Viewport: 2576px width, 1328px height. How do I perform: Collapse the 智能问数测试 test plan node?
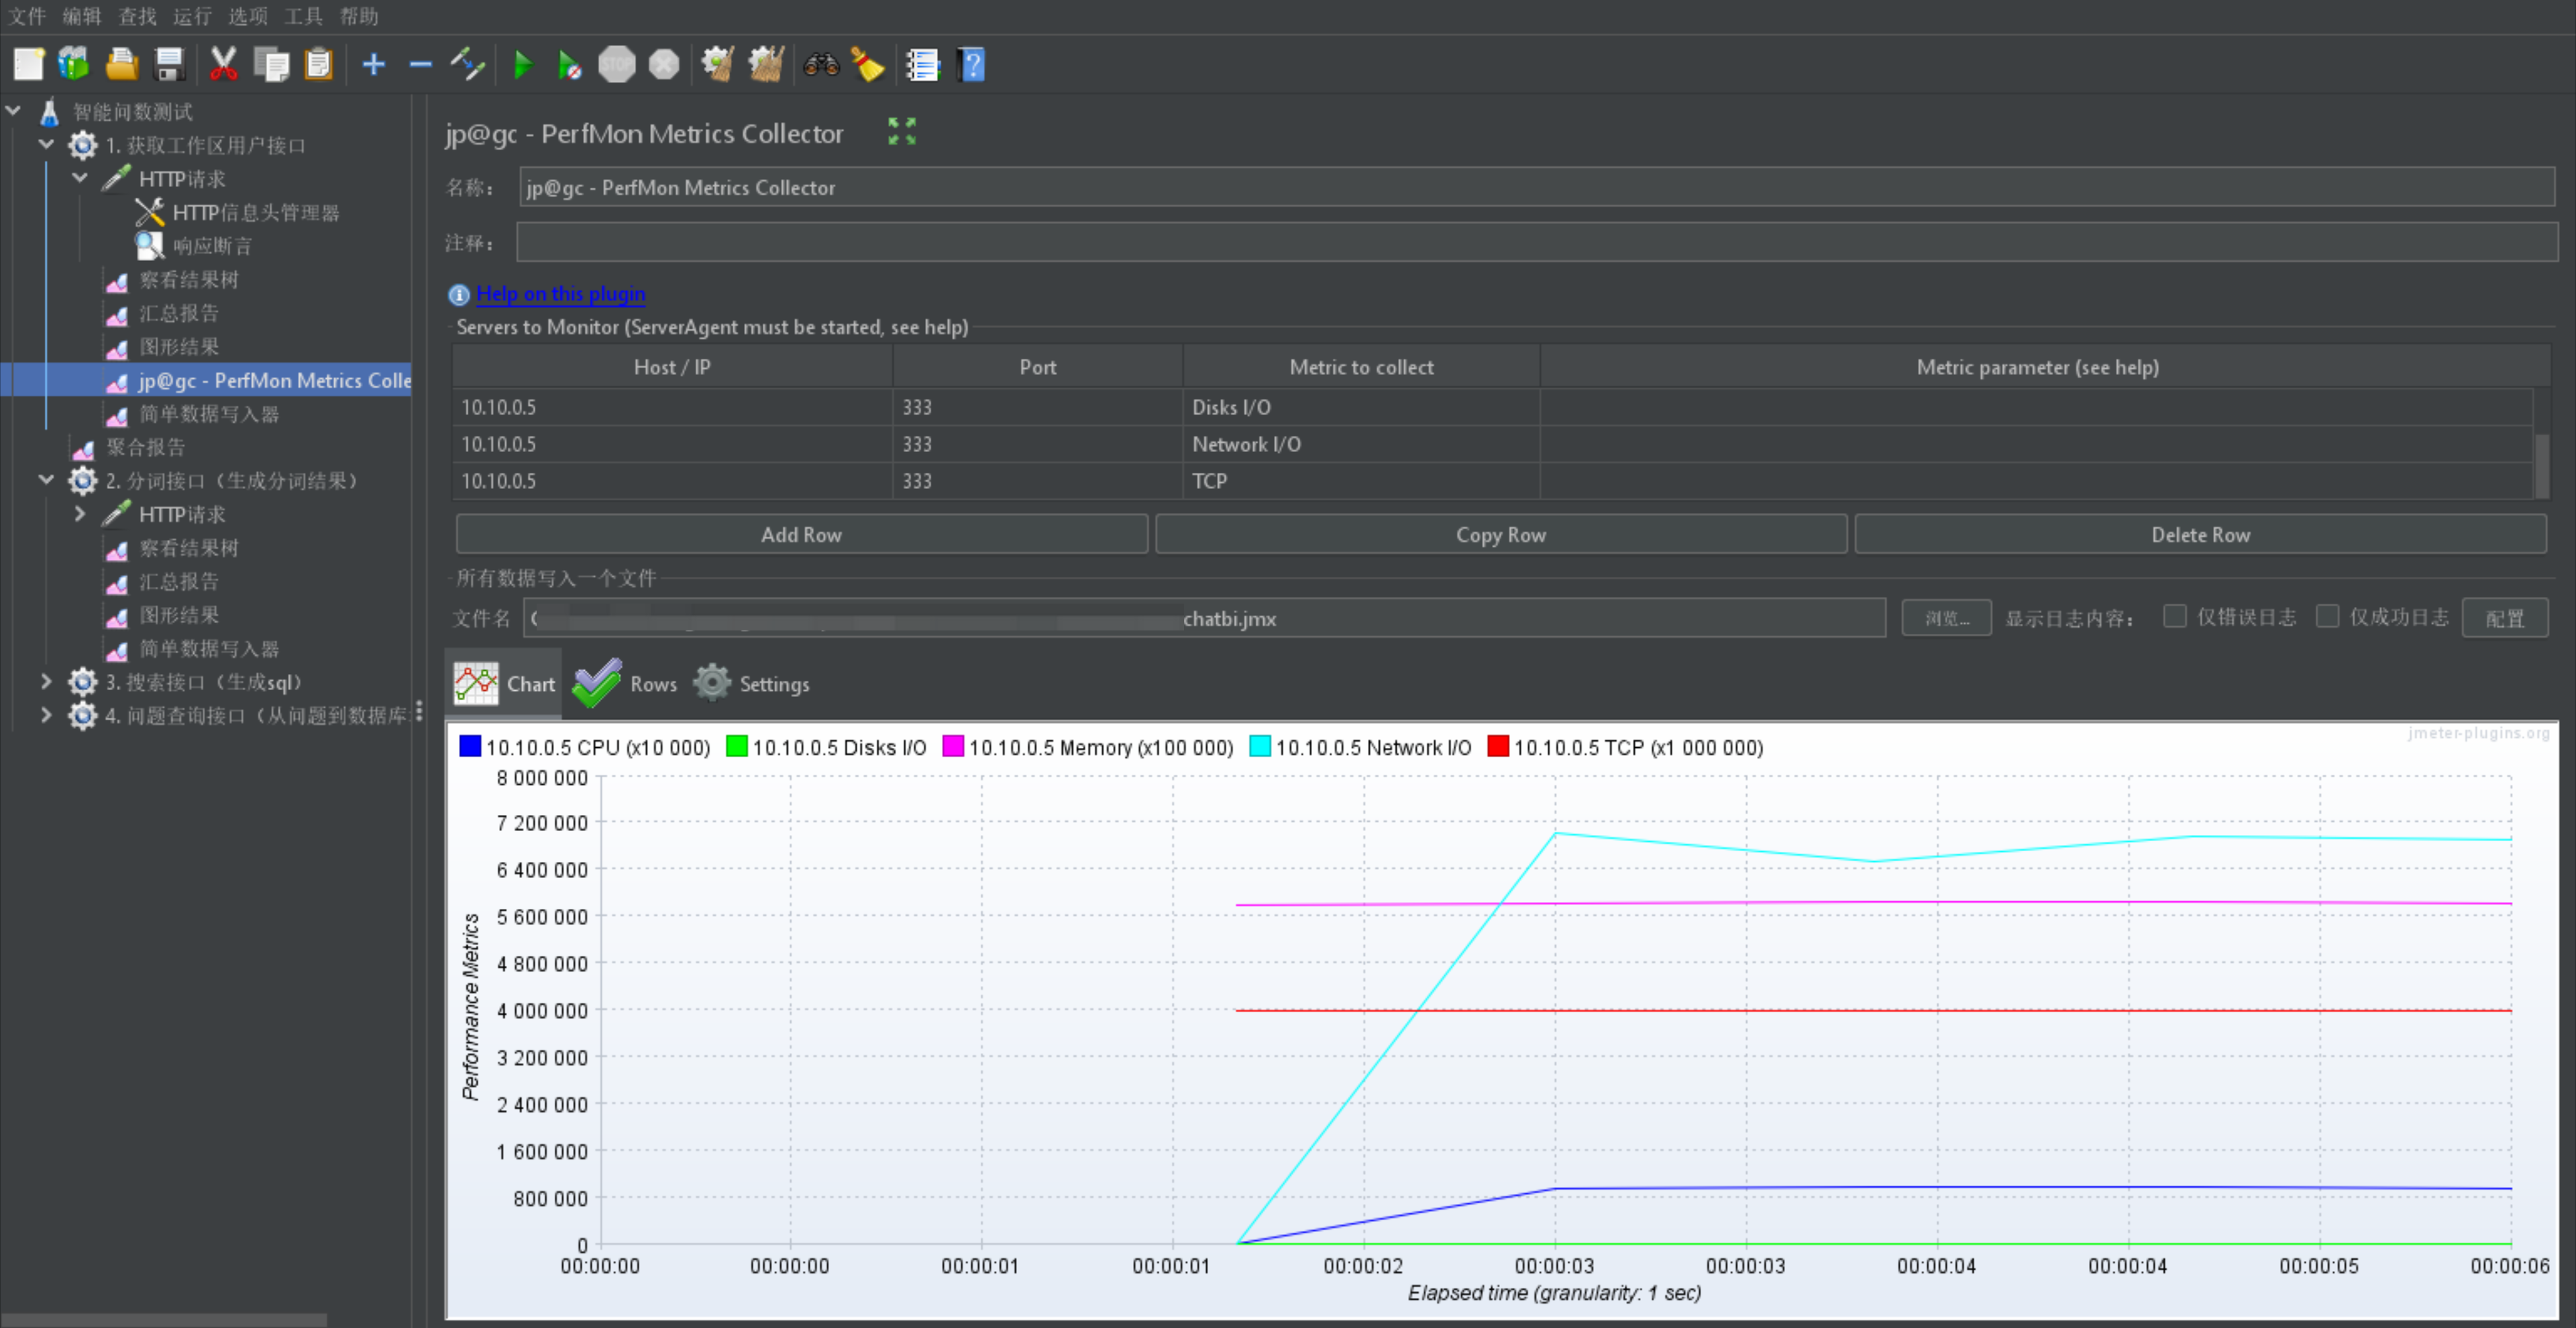pyautogui.click(x=14, y=110)
